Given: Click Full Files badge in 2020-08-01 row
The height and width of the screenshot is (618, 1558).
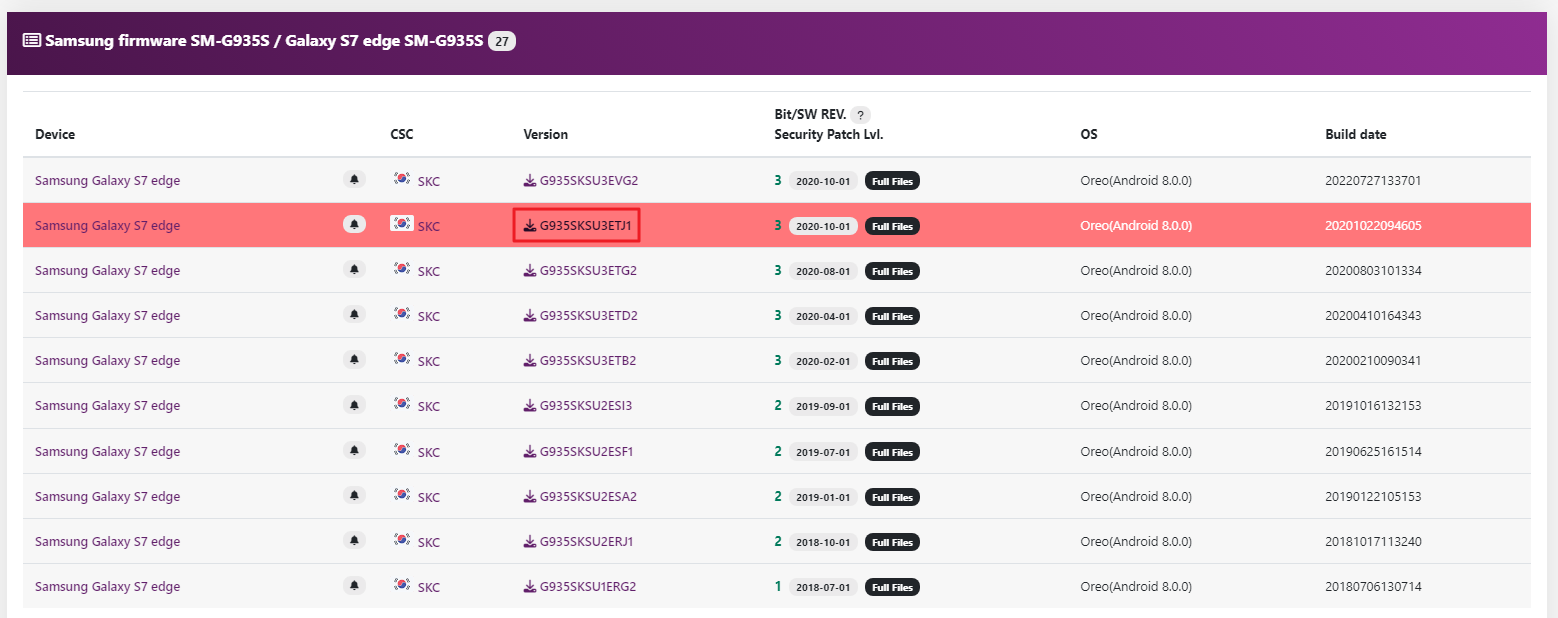Looking at the screenshot, I should pyautogui.click(x=892, y=271).
